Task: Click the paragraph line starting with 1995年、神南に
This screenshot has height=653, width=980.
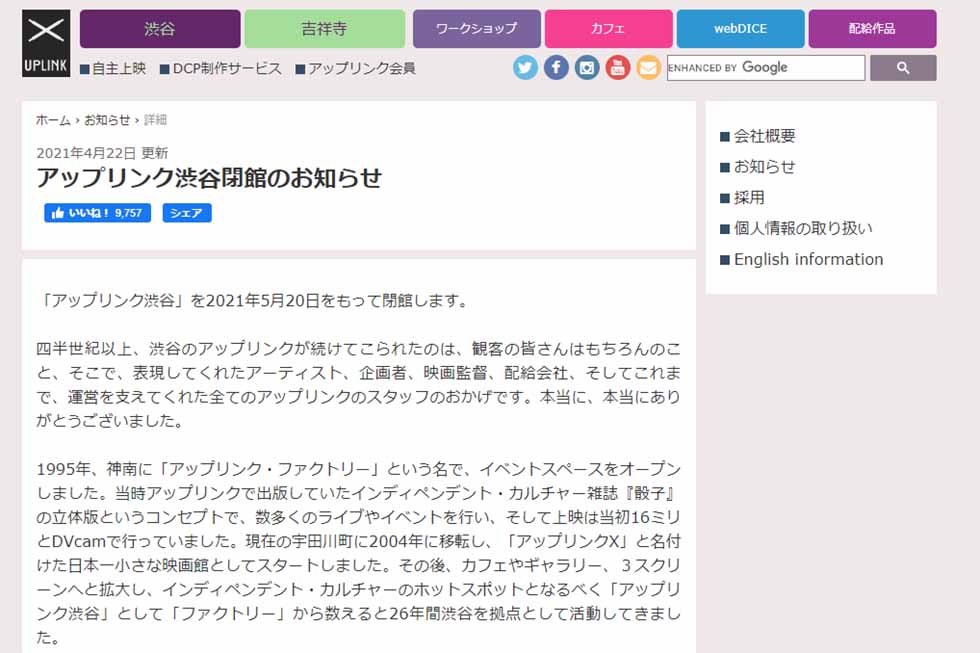Action: coord(359,469)
